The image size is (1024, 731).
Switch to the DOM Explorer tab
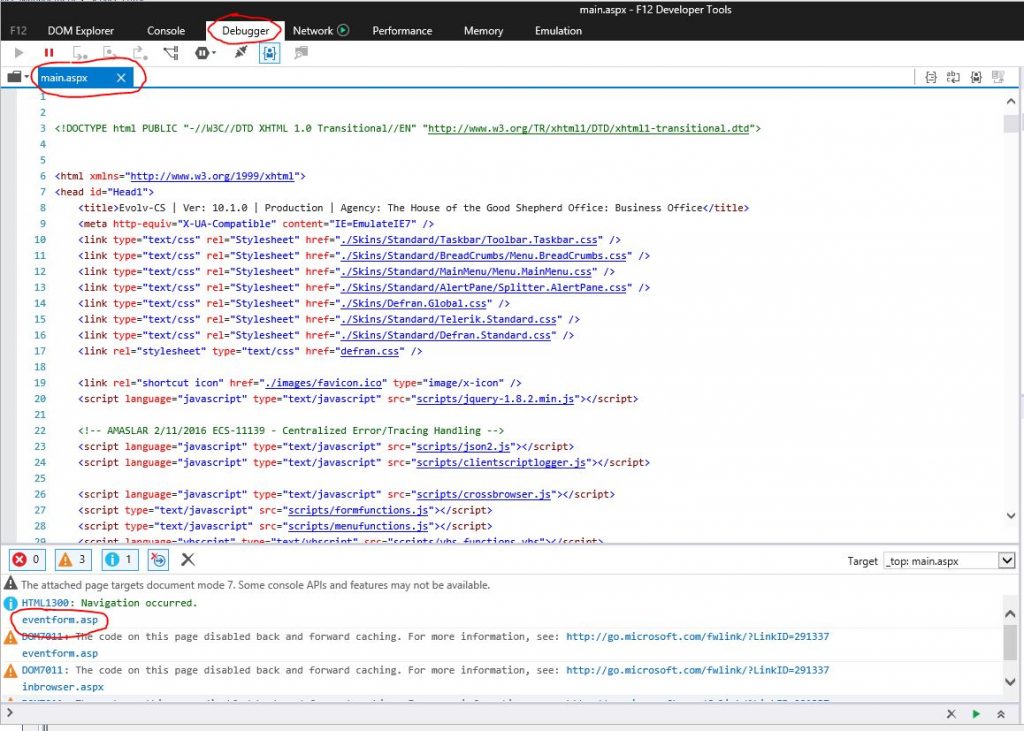(x=81, y=31)
